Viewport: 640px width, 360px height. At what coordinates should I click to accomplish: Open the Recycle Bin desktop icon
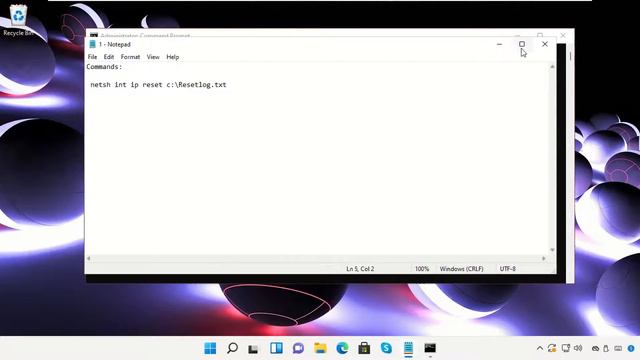[18, 20]
